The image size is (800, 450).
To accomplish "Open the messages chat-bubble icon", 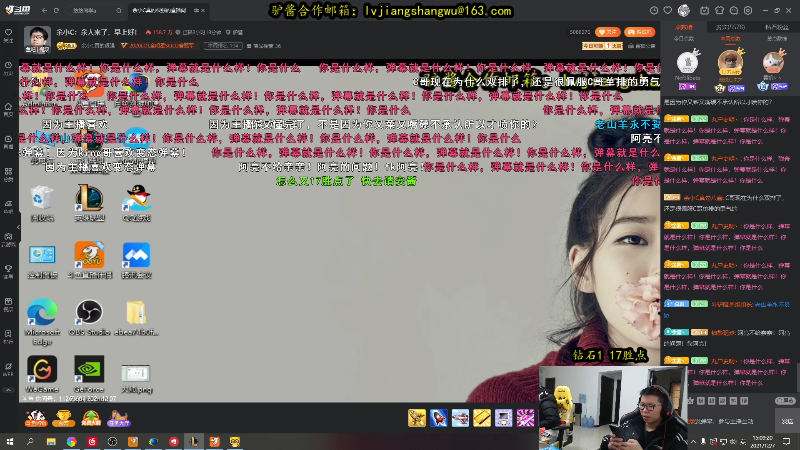I will (734, 10).
